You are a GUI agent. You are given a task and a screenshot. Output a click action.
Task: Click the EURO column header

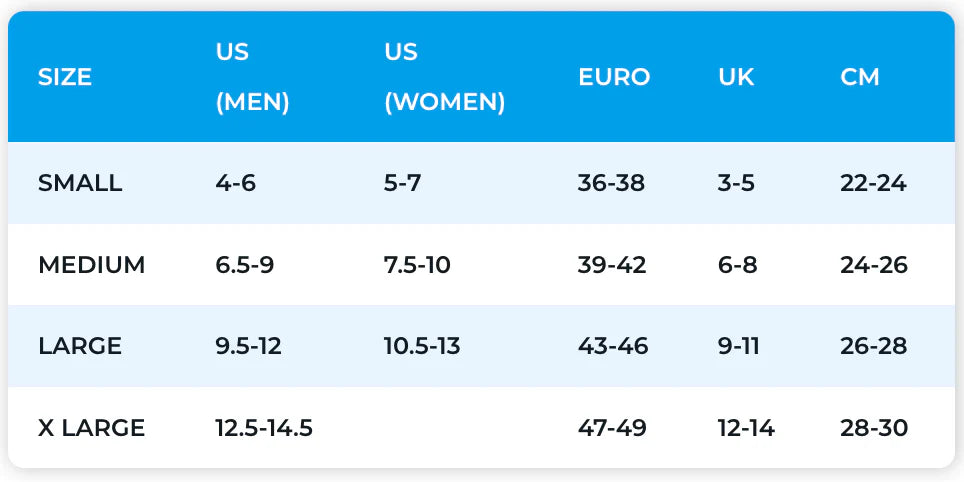(x=614, y=77)
